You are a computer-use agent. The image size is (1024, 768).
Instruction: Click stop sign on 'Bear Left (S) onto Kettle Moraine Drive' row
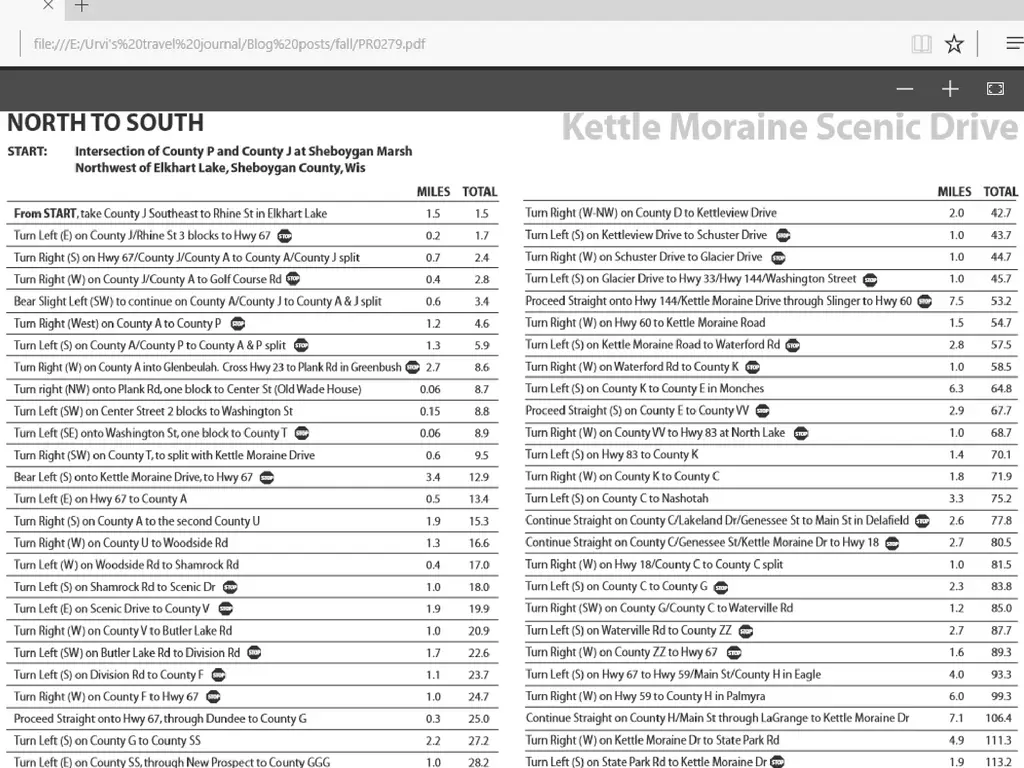coord(266,477)
